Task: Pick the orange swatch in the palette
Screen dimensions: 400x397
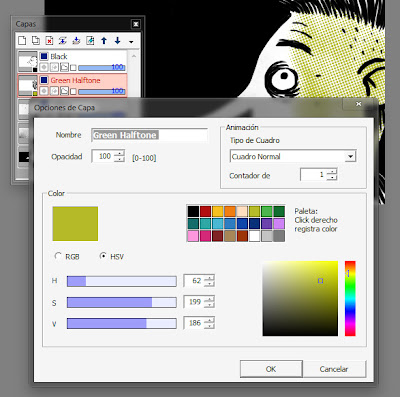Action: tap(230, 211)
